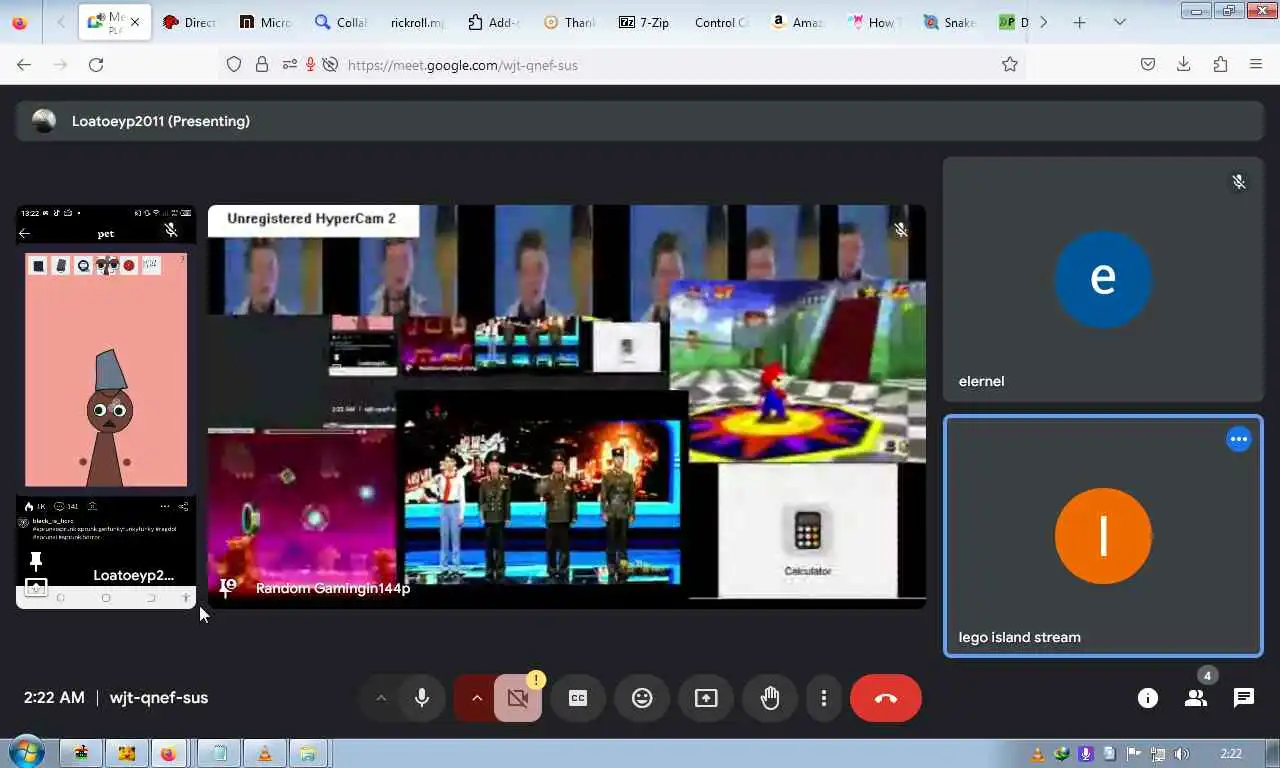Click the Loatoeyp2011 (Presenting) banner
The height and width of the screenshot is (768, 1280).
640,121
